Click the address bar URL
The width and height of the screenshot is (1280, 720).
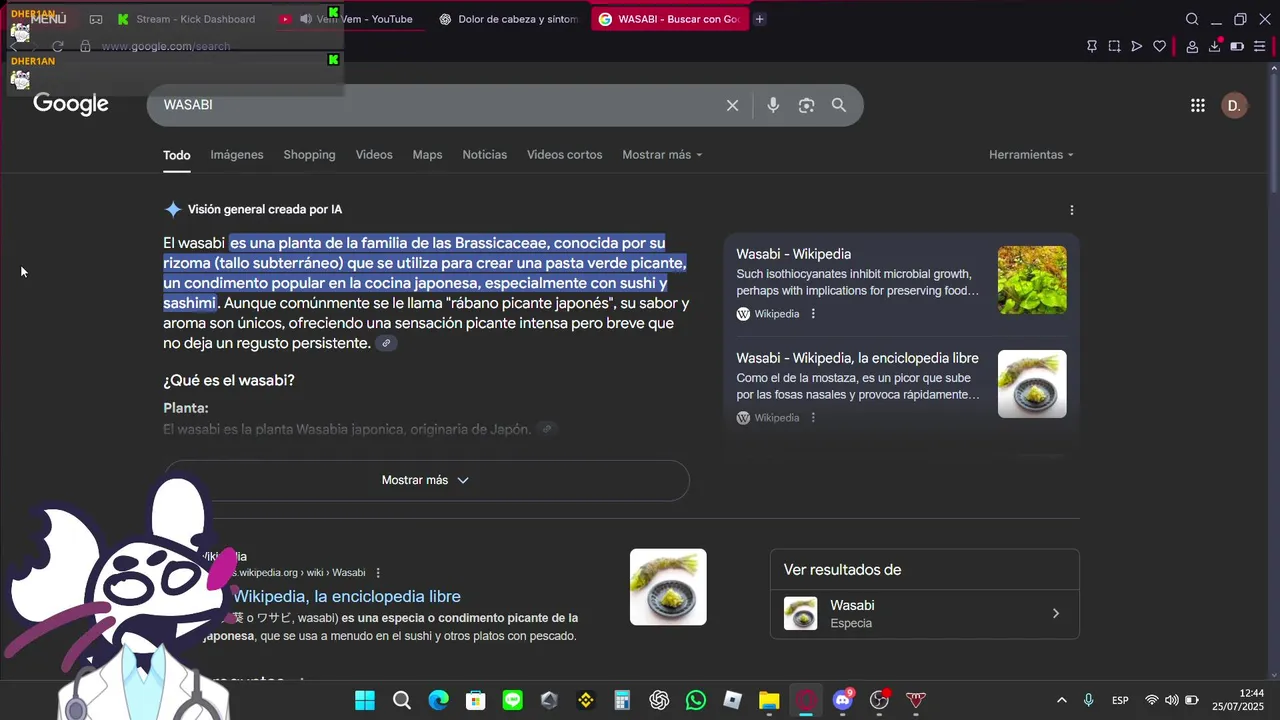click(x=166, y=46)
